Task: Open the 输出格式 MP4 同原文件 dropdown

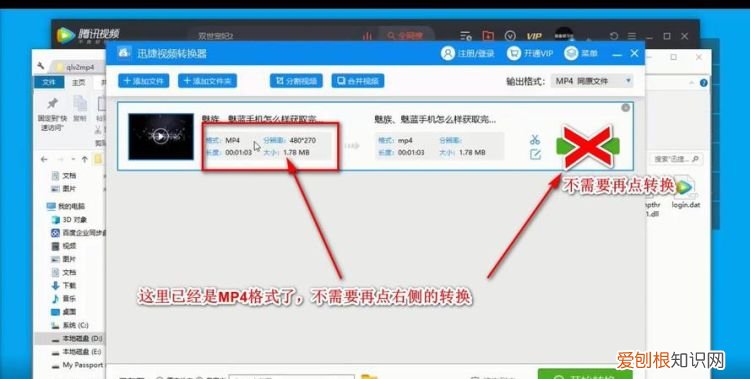Action: pos(592,81)
